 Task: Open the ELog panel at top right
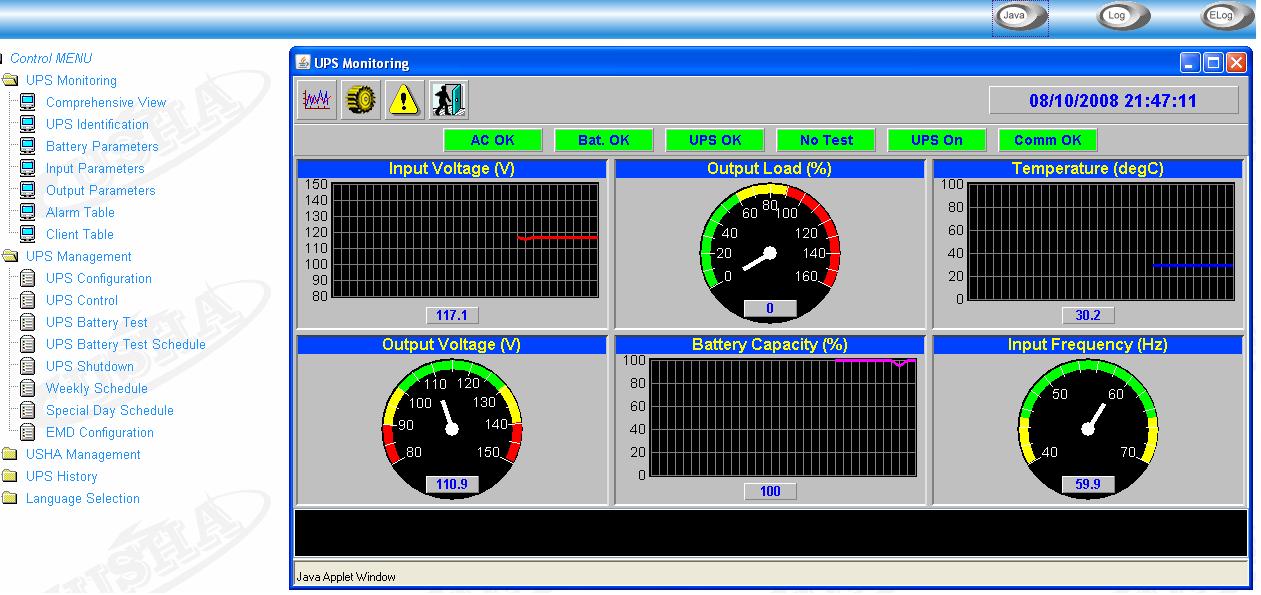pyautogui.click(x=1225, y=16)
